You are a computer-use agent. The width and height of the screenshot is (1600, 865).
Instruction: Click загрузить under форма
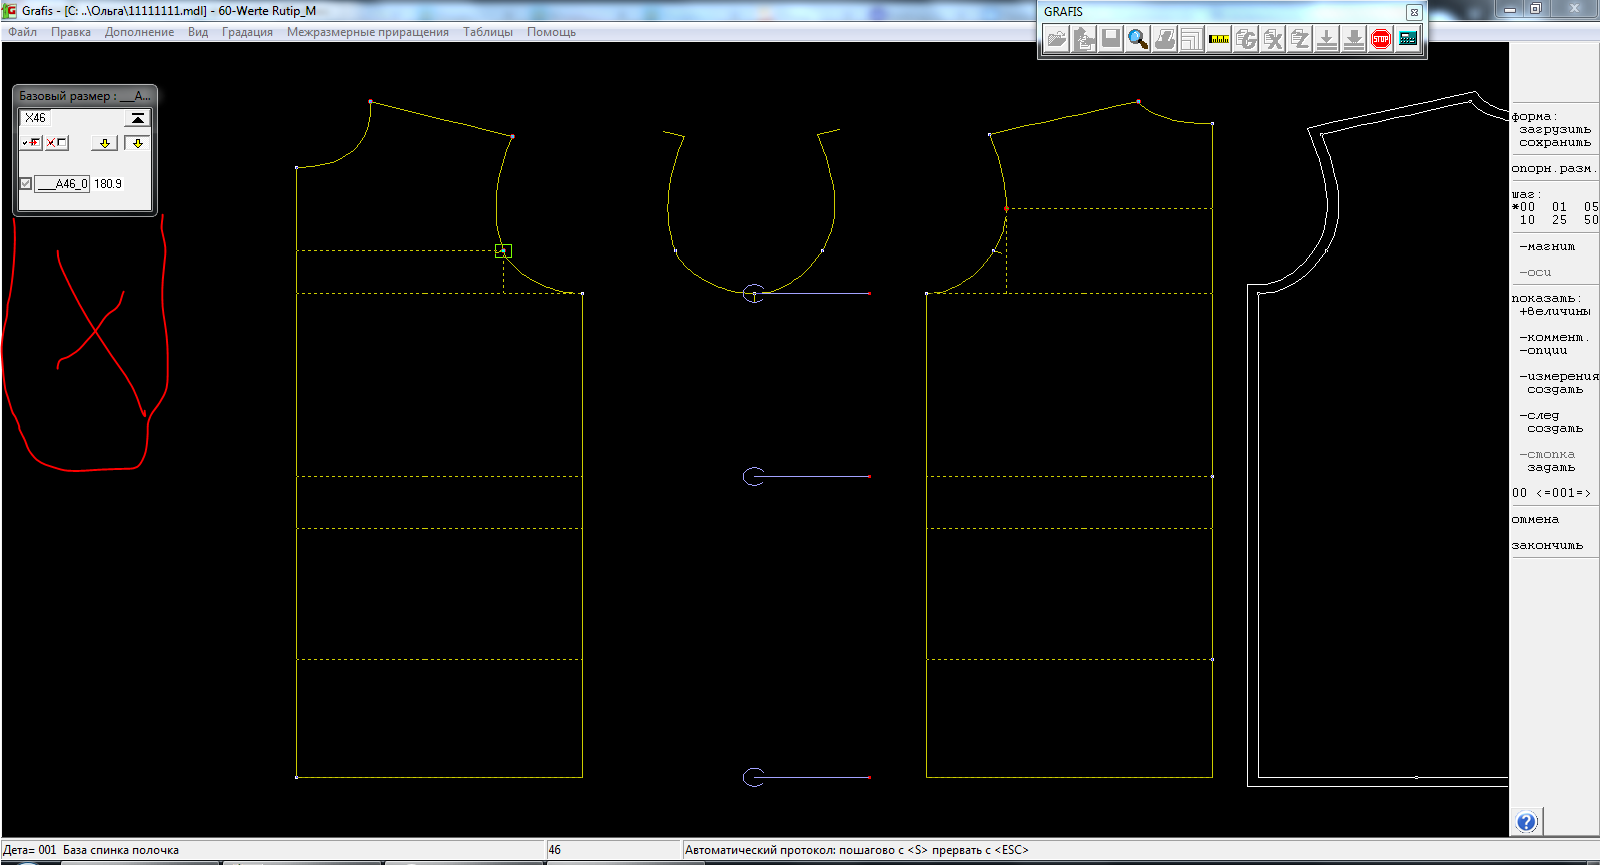(1555, 130)
